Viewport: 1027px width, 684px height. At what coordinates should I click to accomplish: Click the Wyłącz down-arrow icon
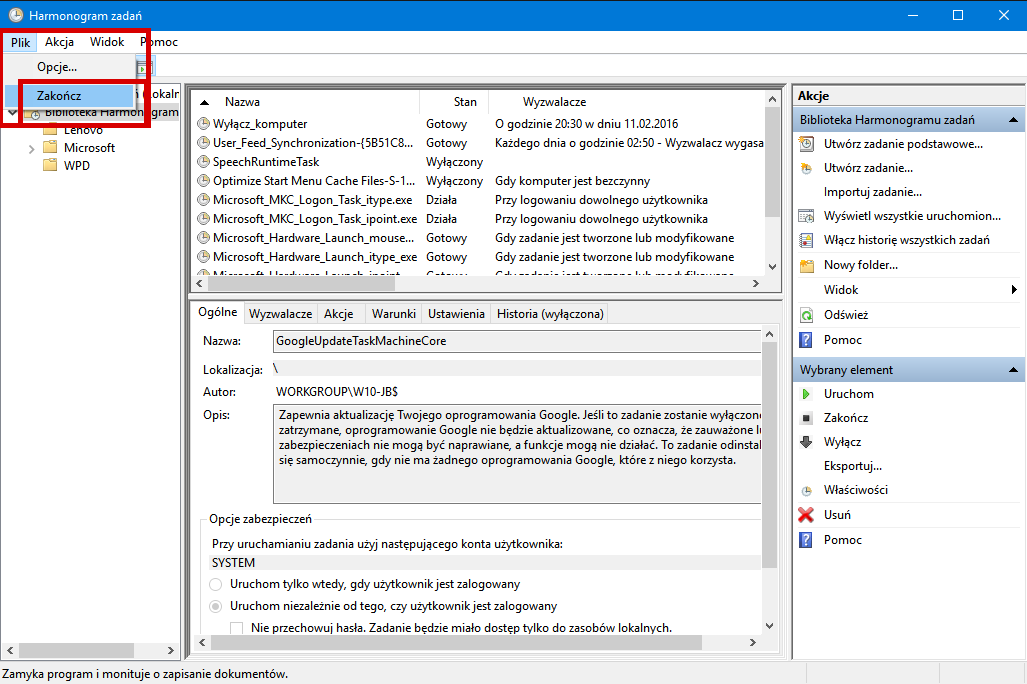[806, 442]
